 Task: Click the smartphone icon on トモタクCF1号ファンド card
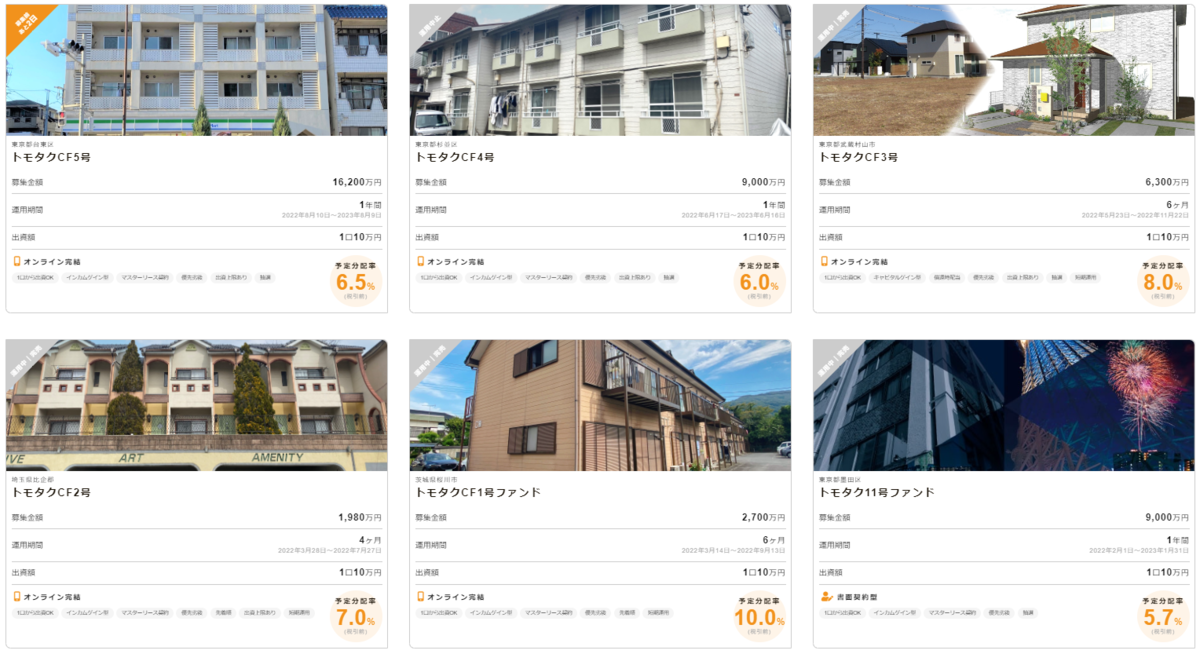[420, 597]
